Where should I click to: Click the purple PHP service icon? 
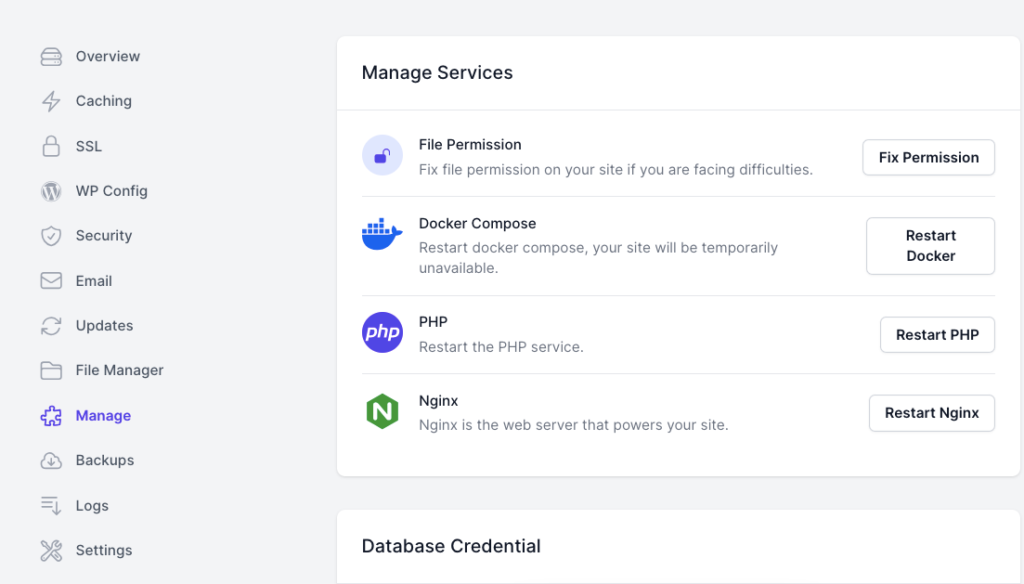(x=382, y=333)
